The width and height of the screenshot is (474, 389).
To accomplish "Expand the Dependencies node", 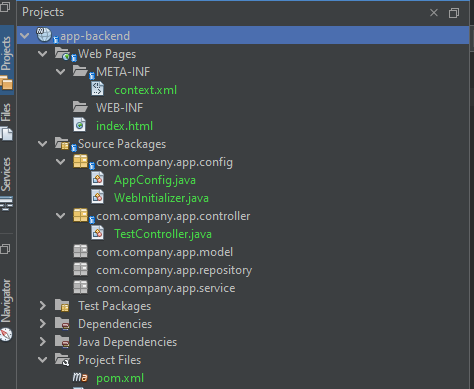I will coord(43,323).
